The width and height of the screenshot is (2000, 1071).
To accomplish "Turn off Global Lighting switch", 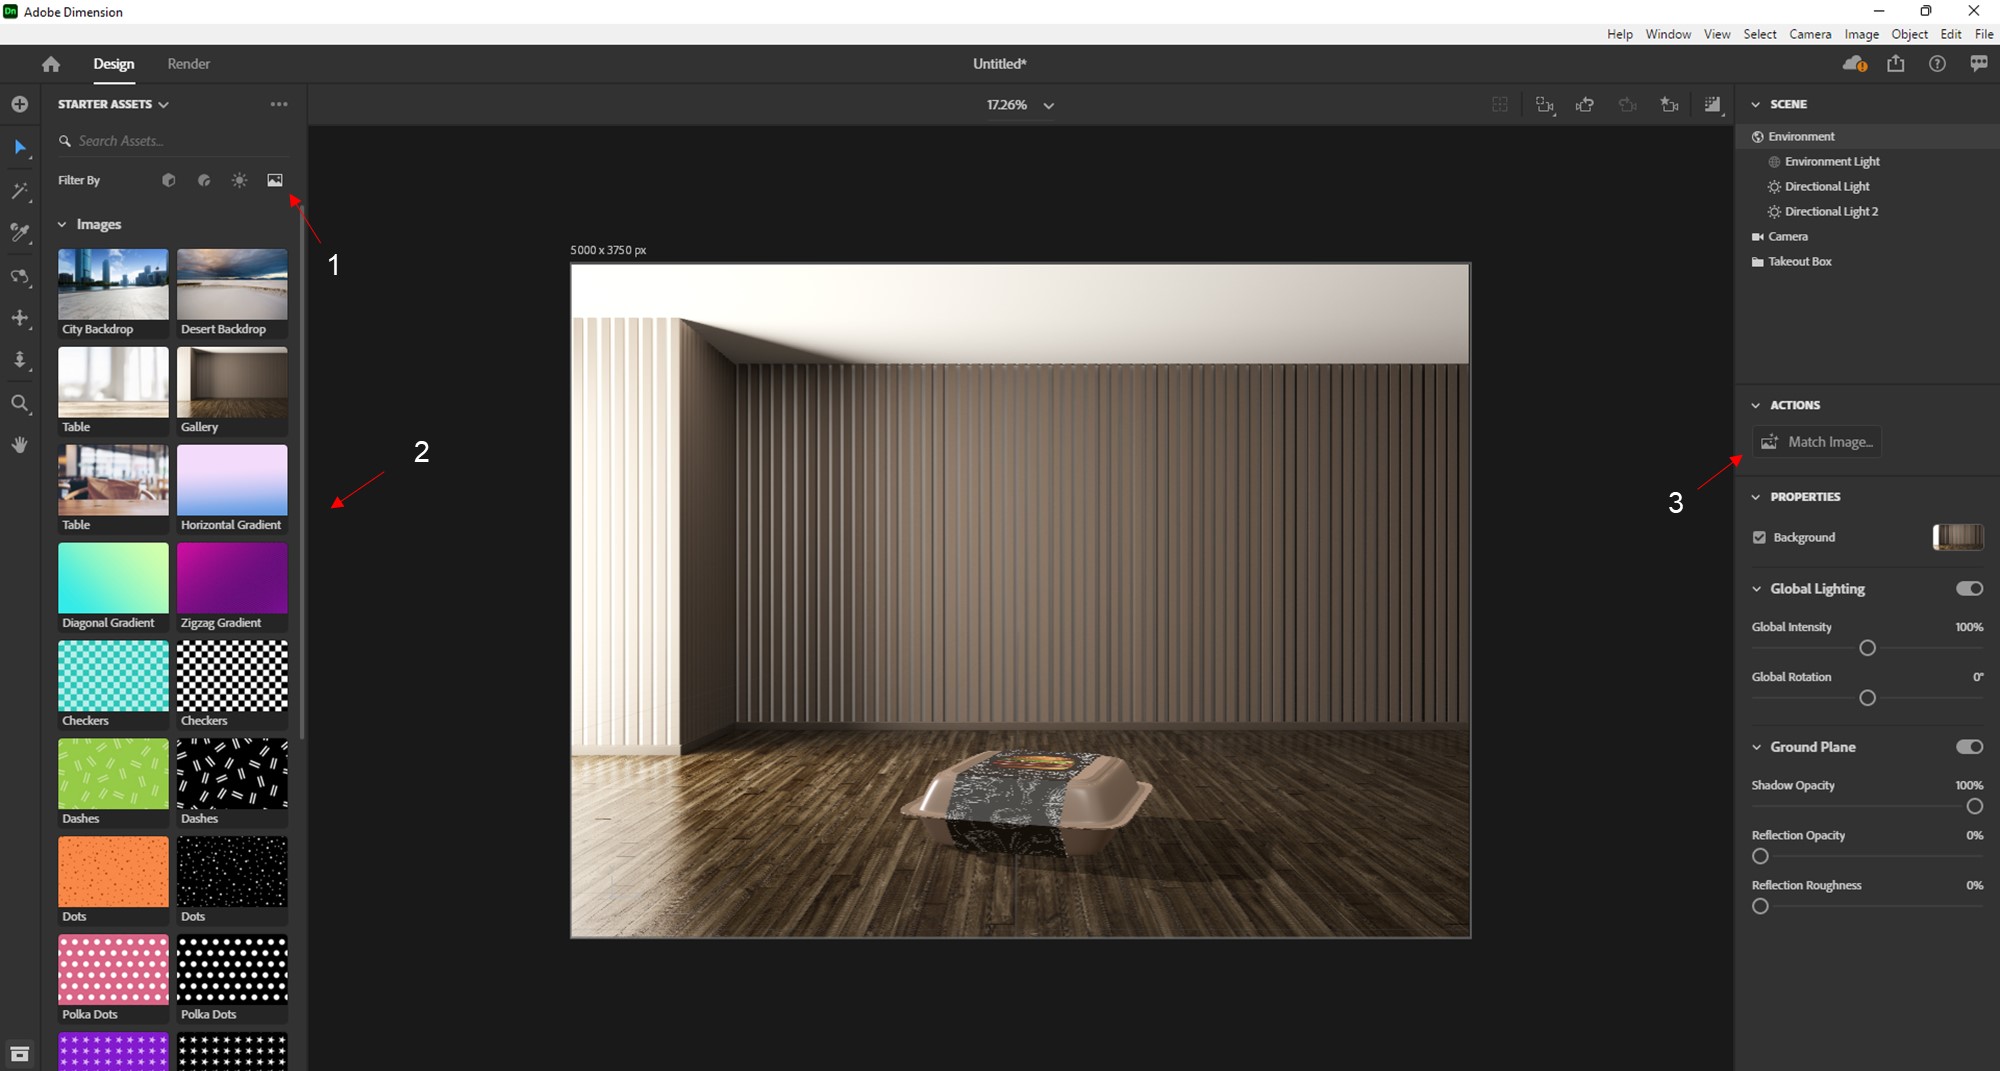I will (1970, 589).
